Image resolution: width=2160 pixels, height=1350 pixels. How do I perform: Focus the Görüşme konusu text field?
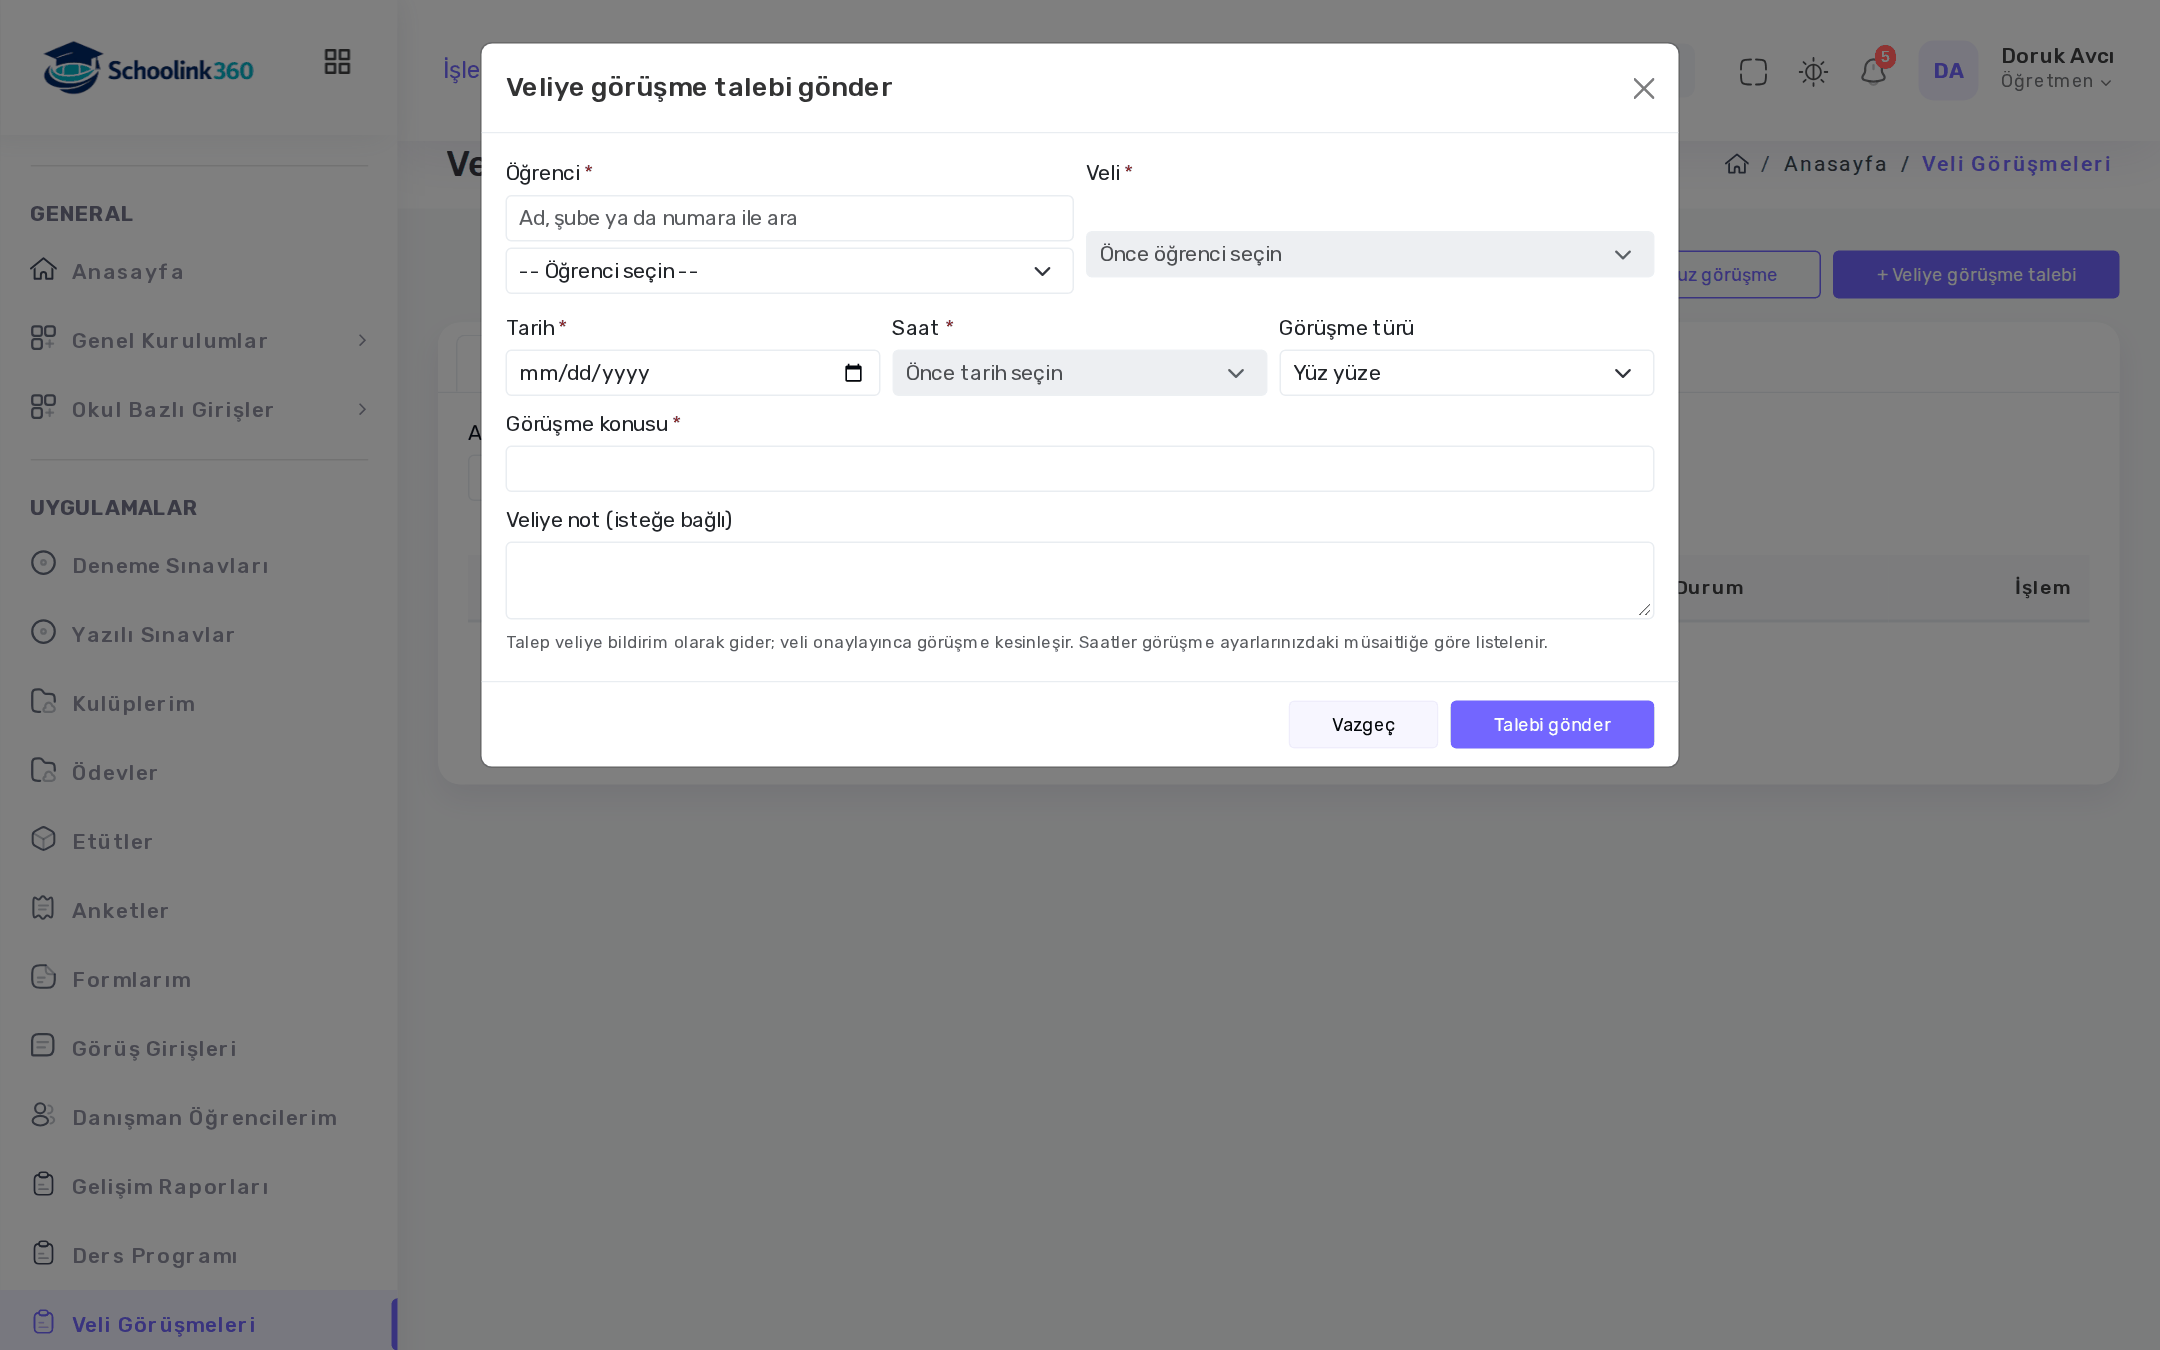pos(1079,469)
